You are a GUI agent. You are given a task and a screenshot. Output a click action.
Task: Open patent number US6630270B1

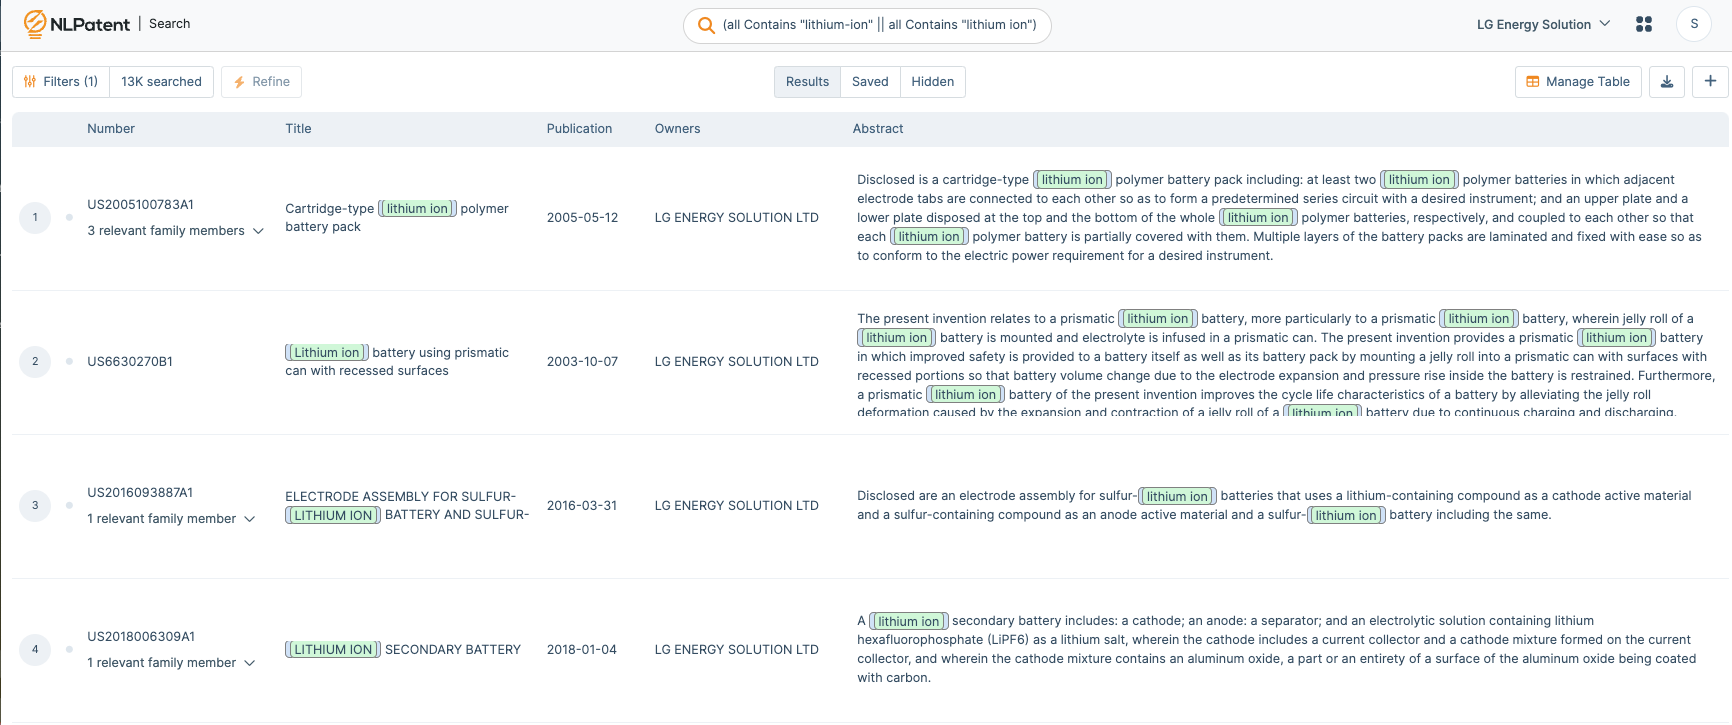click(130, 361)
